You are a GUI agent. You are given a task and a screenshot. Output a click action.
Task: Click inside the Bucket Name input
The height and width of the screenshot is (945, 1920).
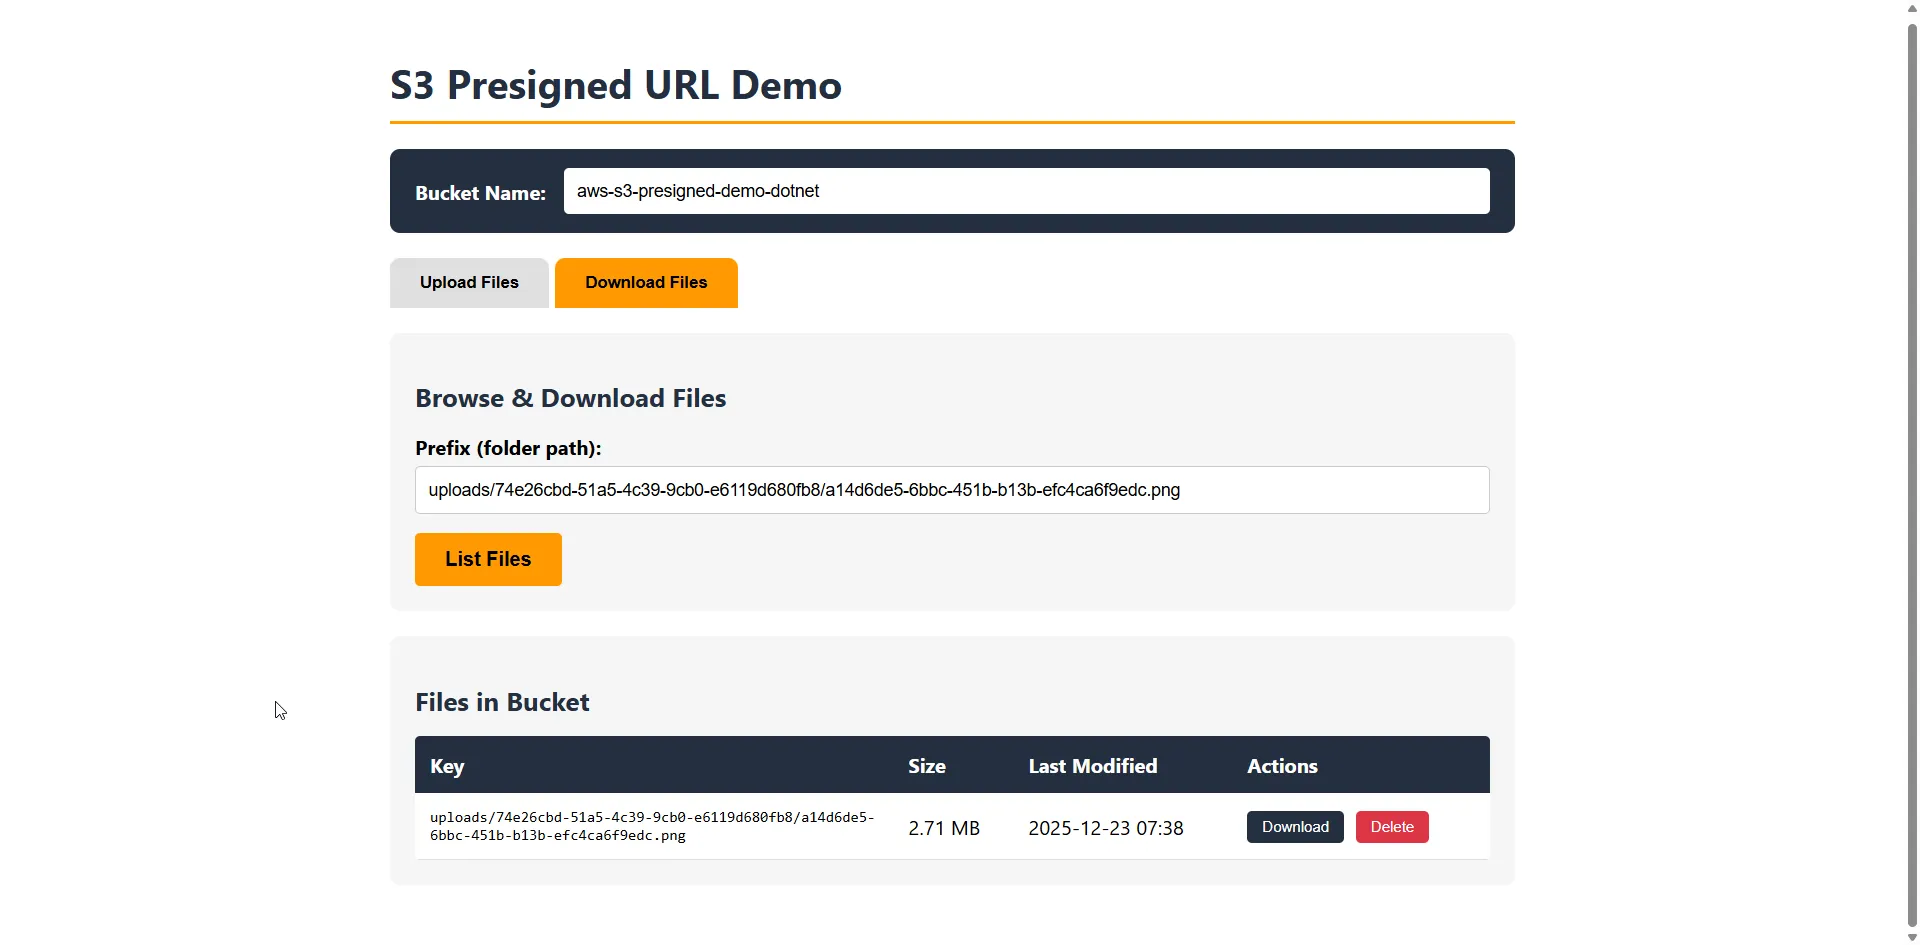(x=1025, y=190)
